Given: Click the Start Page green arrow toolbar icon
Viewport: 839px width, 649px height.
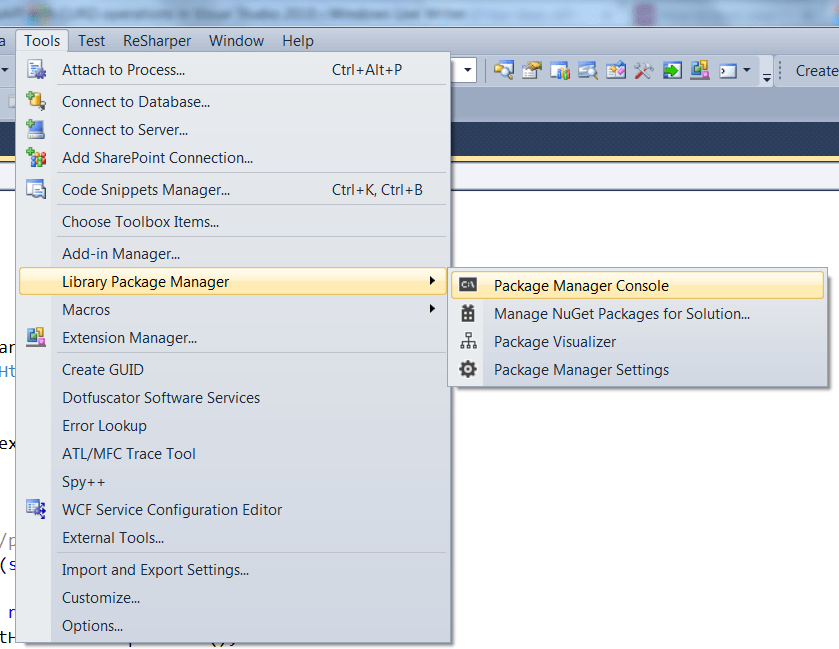Looking at the screenshot, I should pos(672,71).
